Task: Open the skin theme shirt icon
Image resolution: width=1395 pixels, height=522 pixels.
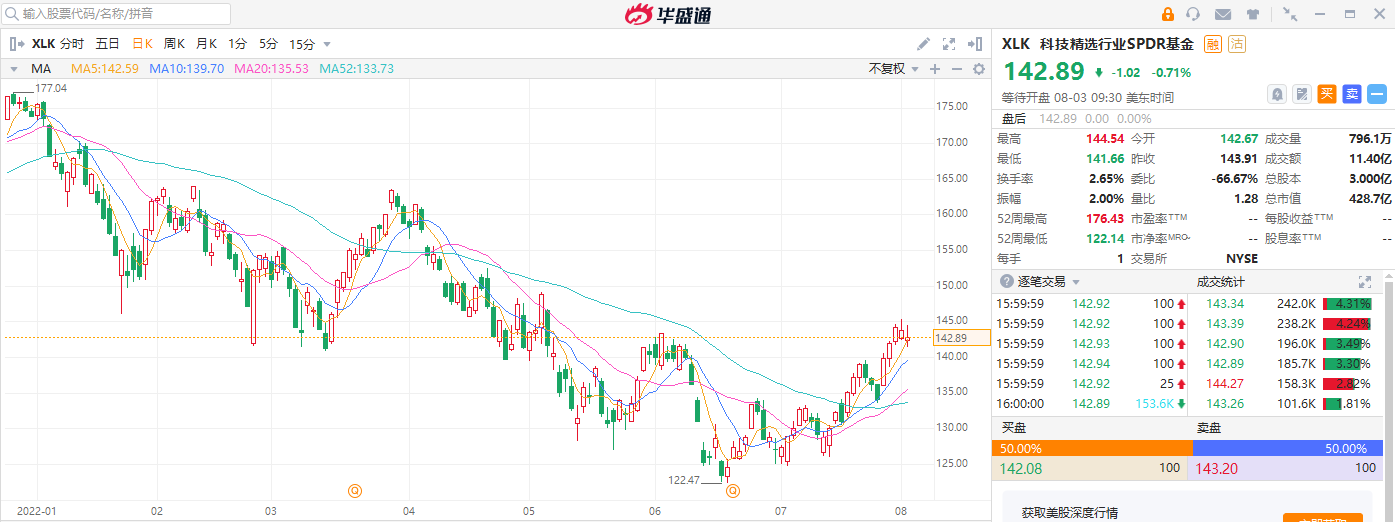Action: point(1252,14)
